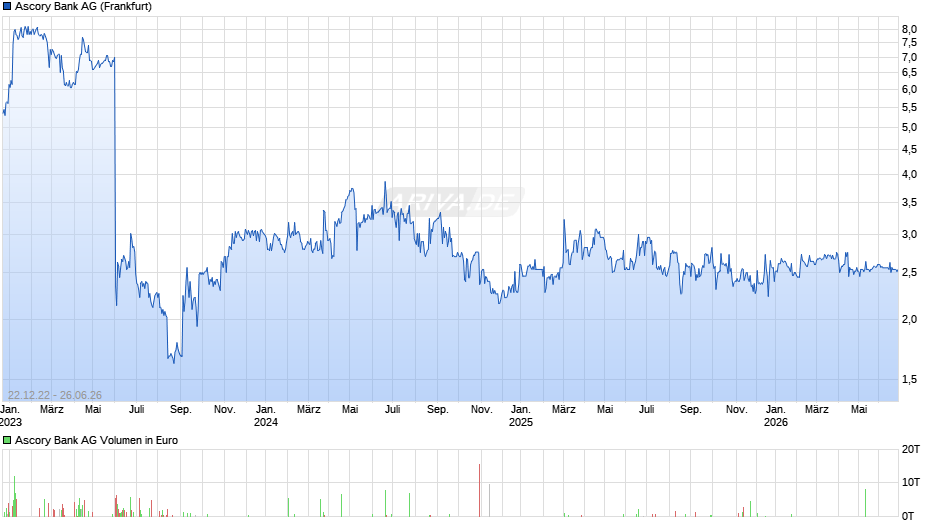Image resolution: width=940 pixels, height=526 pixels.
Task: Click the '2,5' price axis label
Action: point(909,273)
